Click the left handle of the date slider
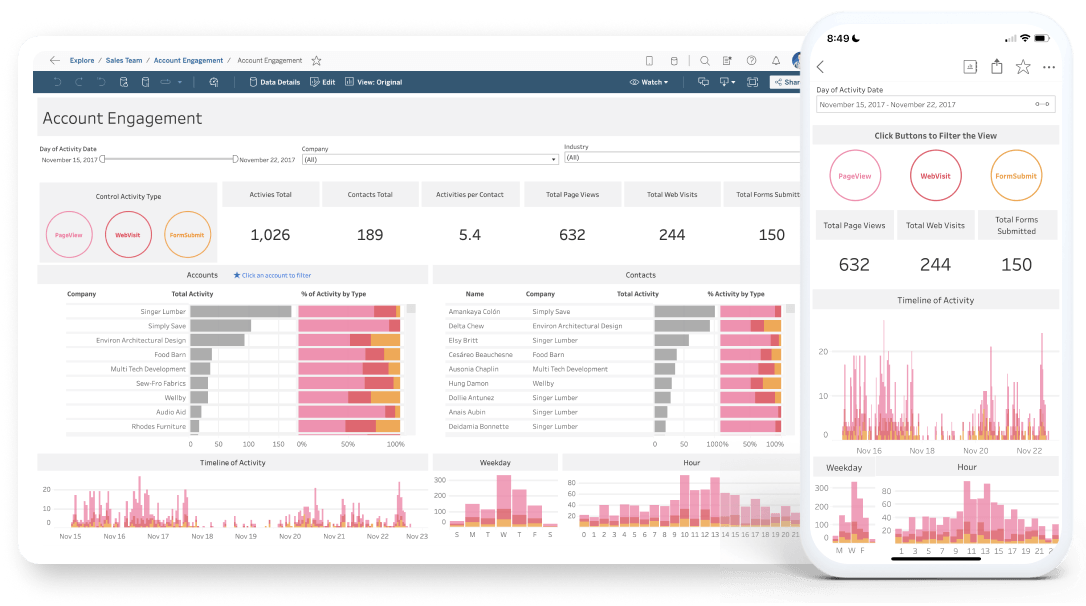Screen dimensions: 1086x606 point(103,159)
